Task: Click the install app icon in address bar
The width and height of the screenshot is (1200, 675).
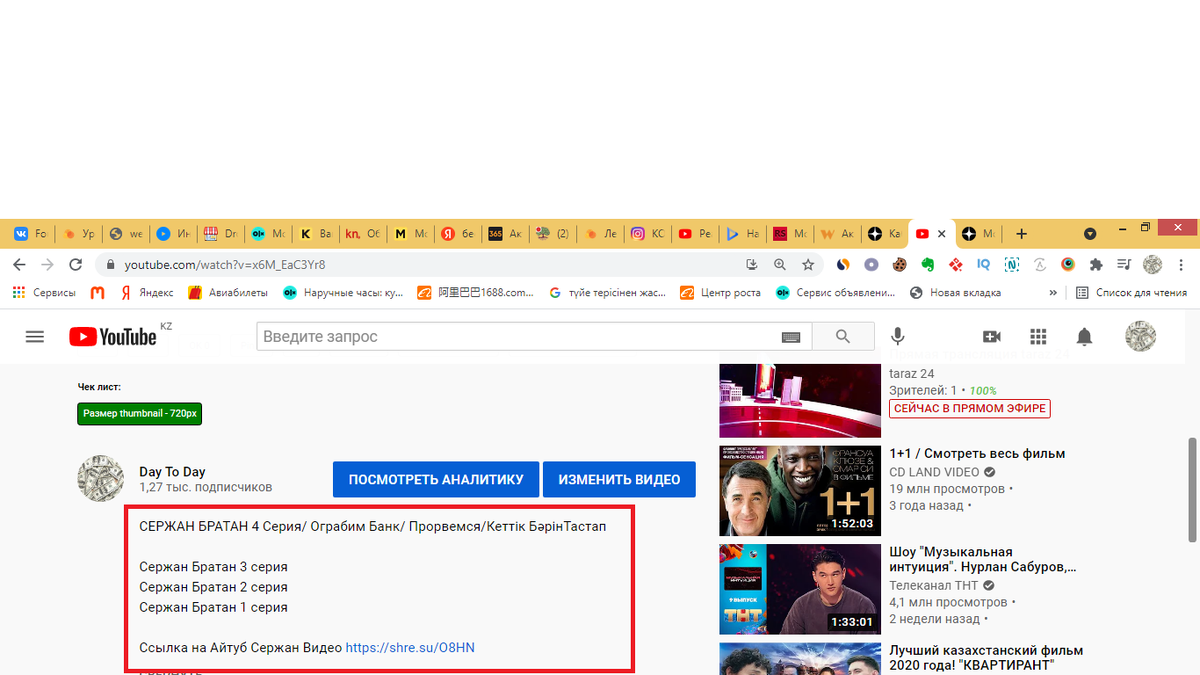Action: [x=752, y=265]
